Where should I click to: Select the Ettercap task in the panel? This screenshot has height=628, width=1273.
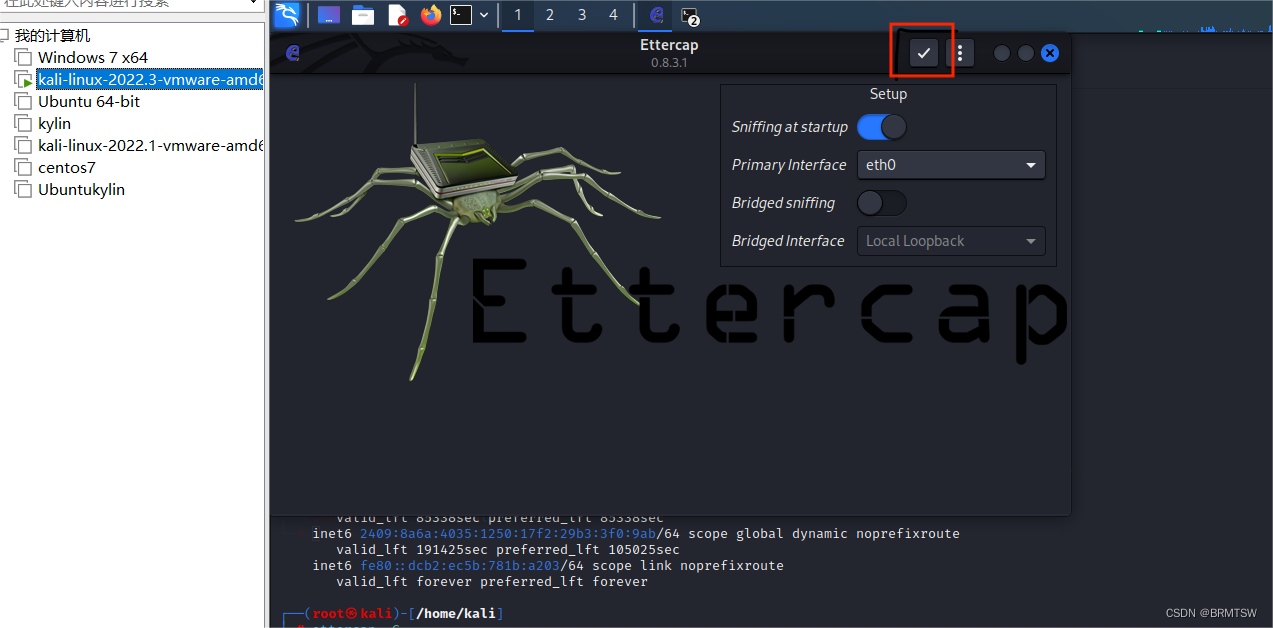coord(657,15)
